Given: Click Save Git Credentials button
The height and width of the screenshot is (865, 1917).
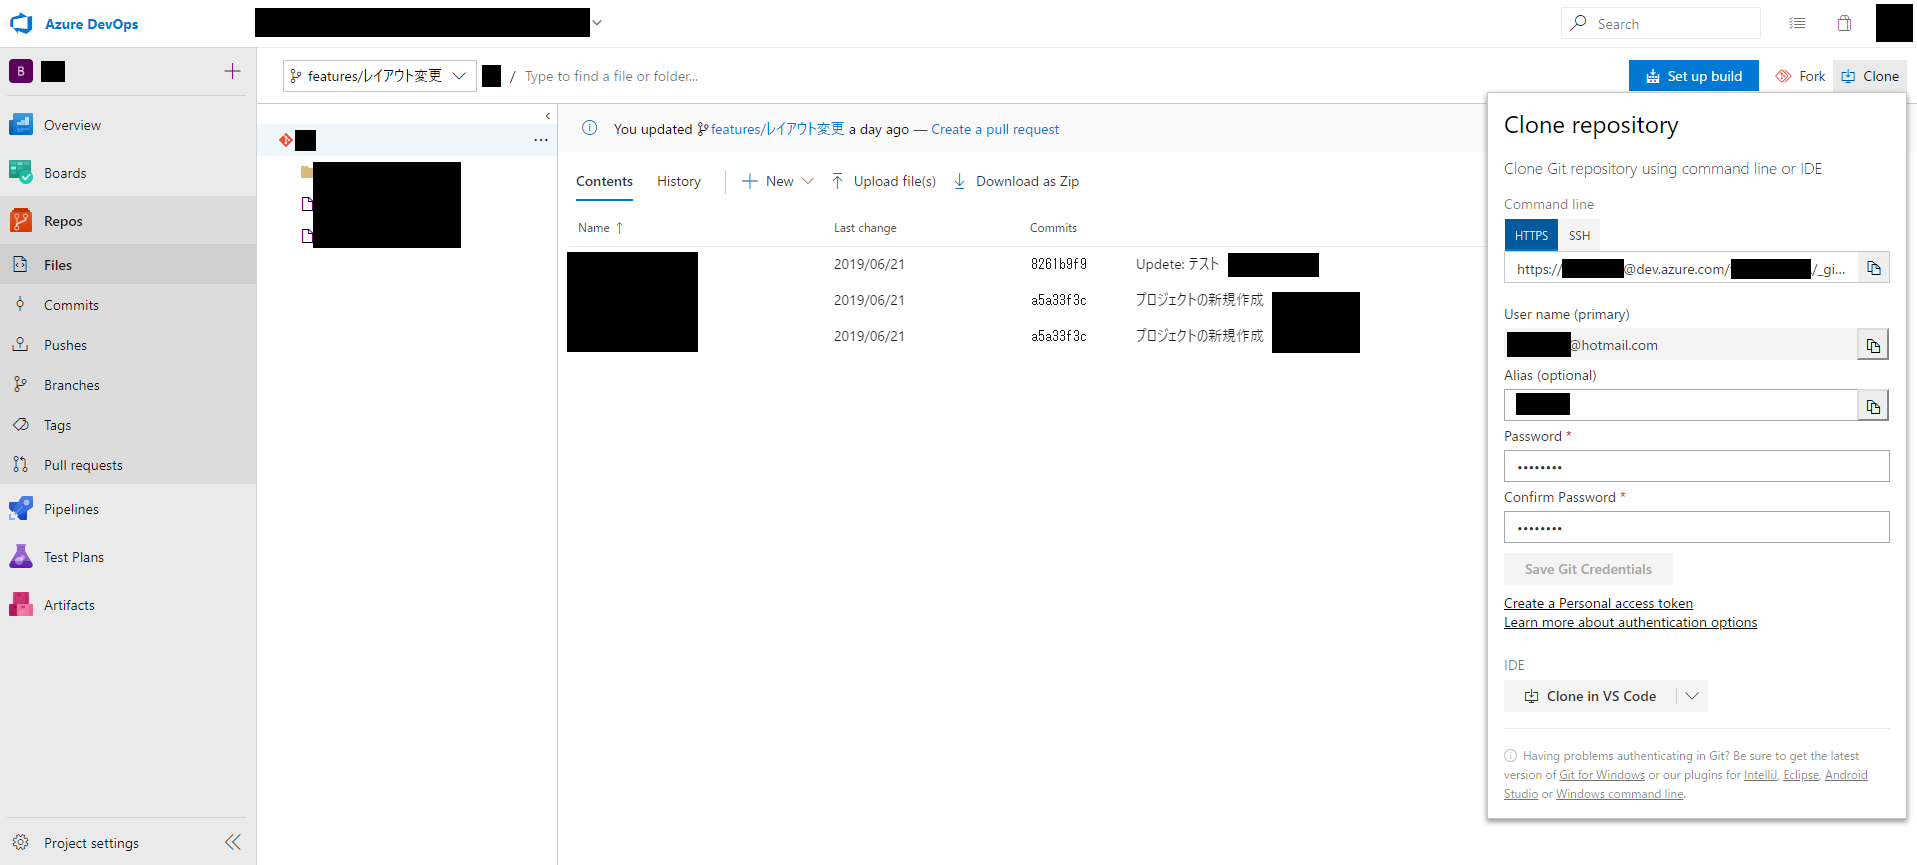Looking at the screenshot, I should tap(1588, 569).
